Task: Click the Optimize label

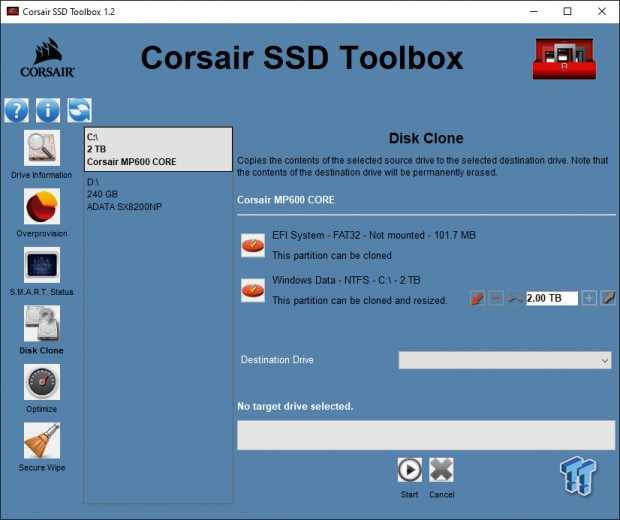Action: pyautogui.click(x=42, y=409)
